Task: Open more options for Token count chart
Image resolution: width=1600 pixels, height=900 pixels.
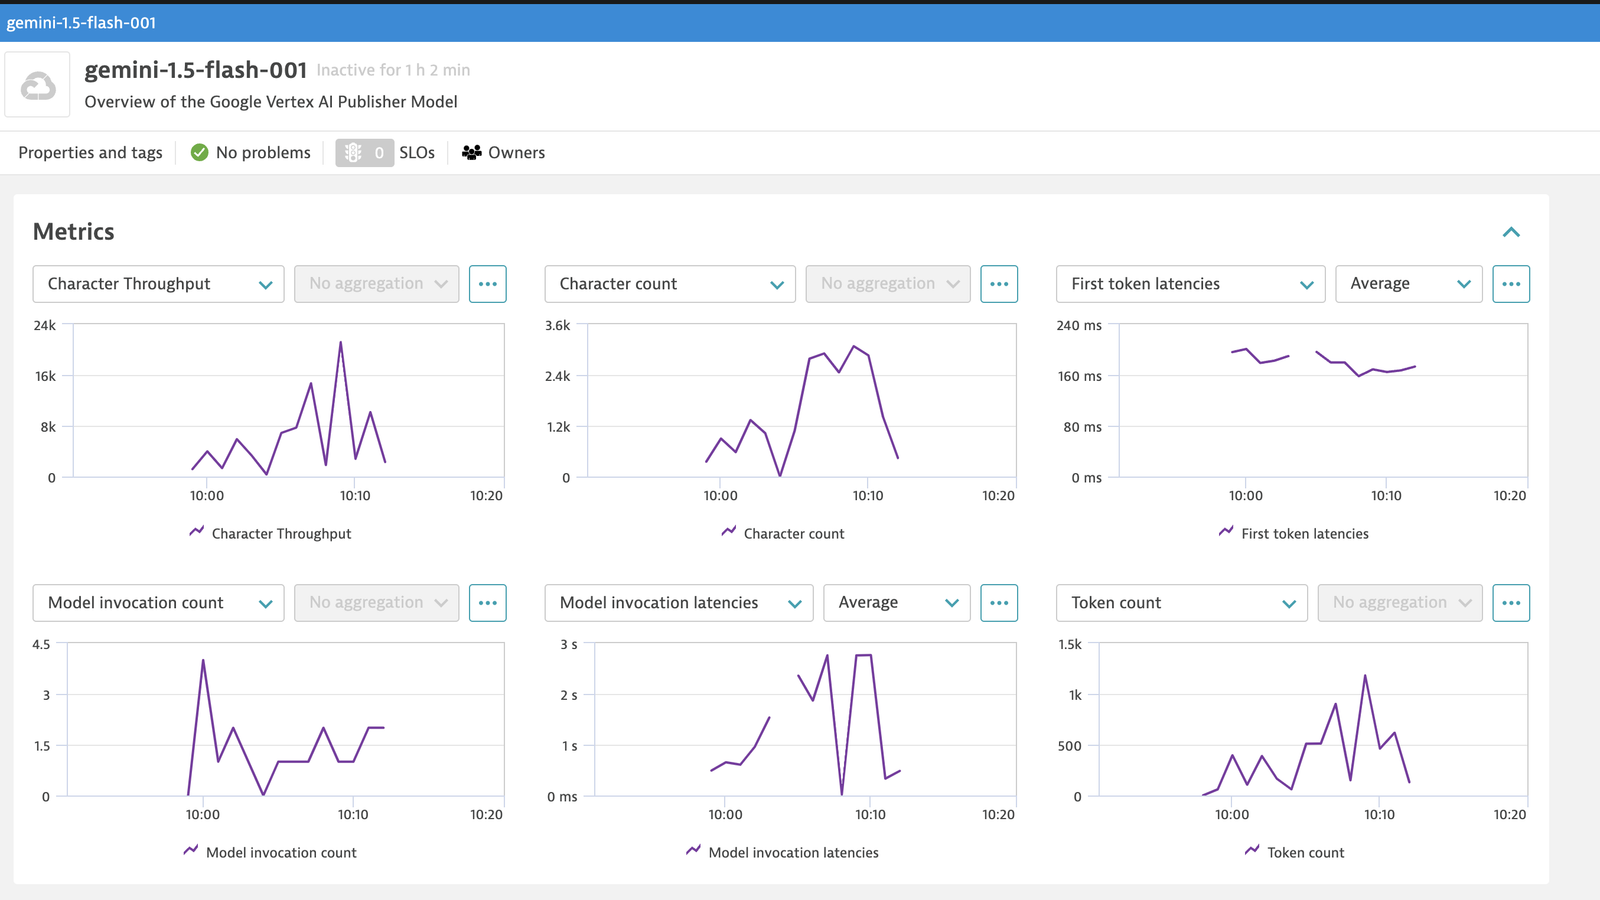Action: click(1511, 603)
